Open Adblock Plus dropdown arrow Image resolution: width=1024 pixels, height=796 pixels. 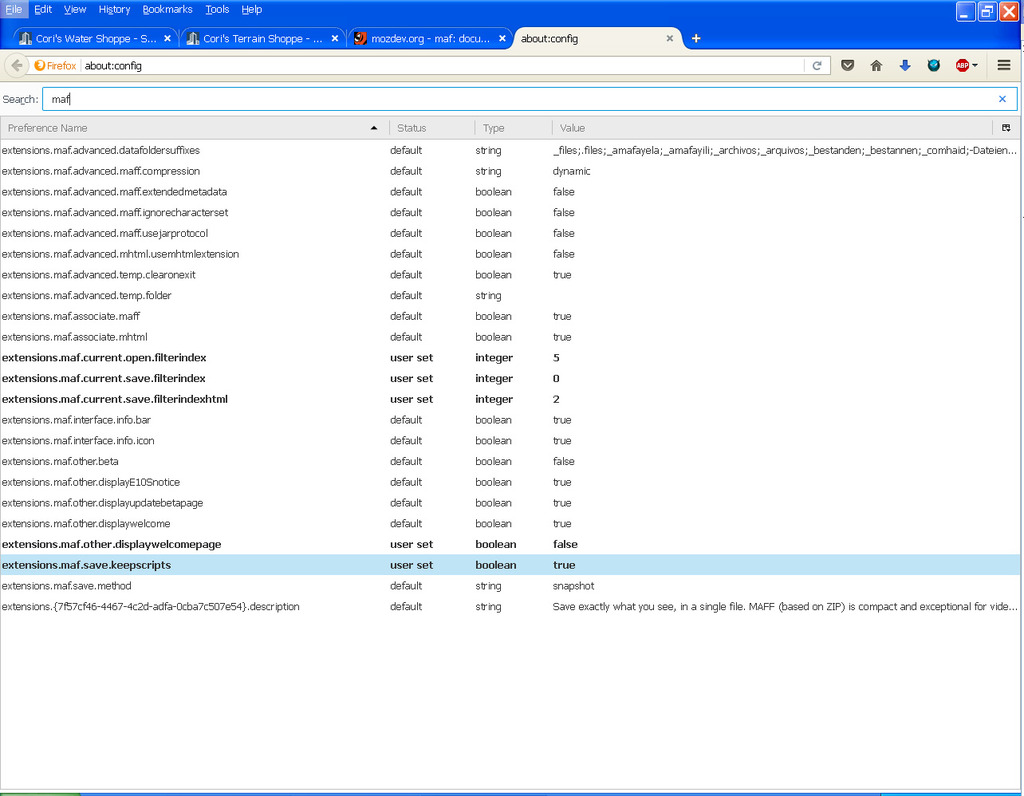click(x=975, y=65)
